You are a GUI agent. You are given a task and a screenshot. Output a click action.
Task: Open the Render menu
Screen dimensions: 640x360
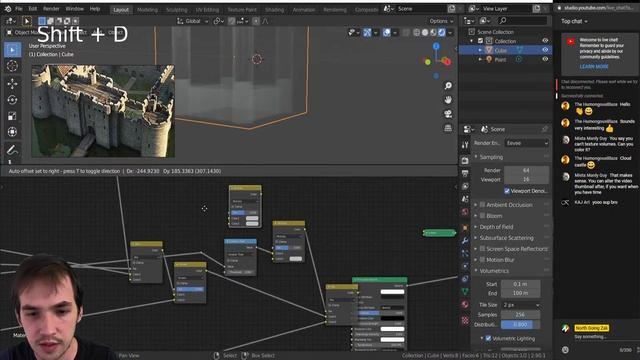click(x=51, y=9)
